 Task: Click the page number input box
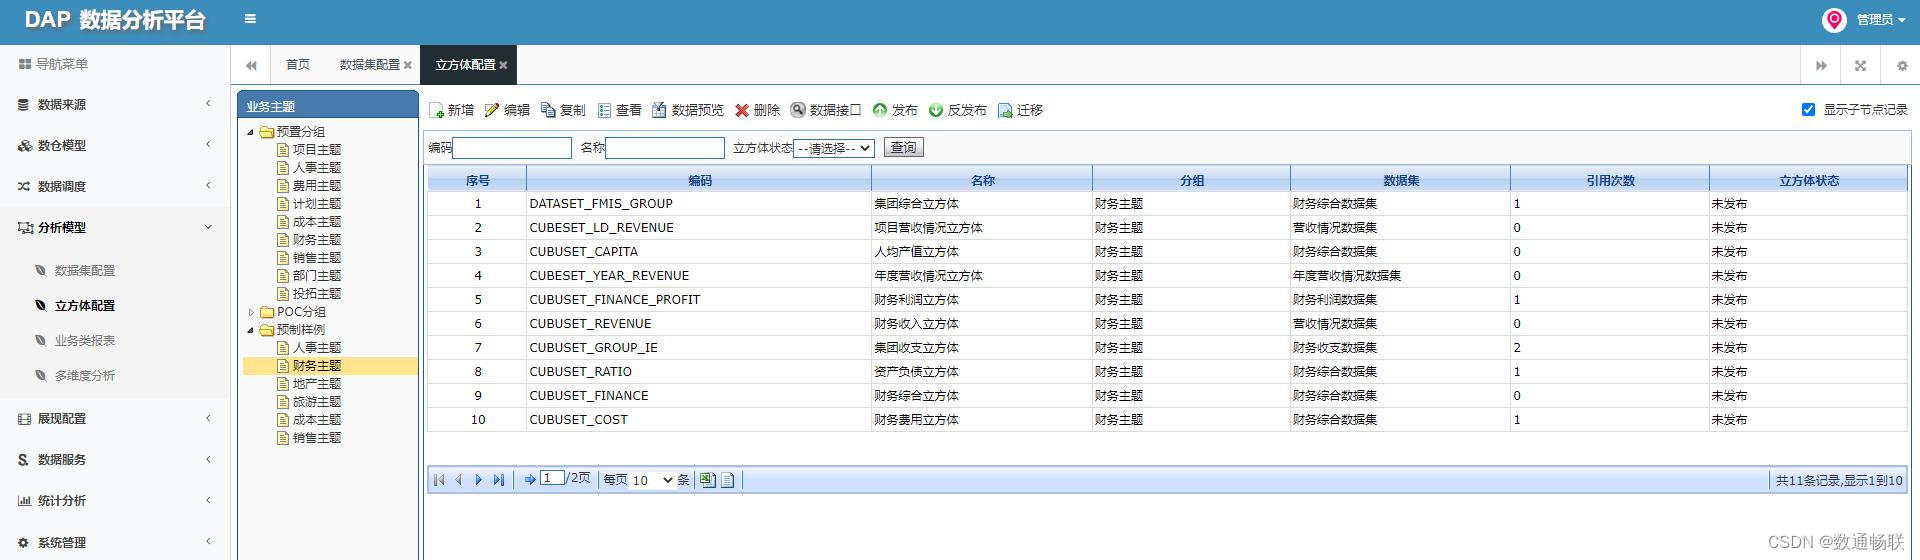click(x=552, y=478)
